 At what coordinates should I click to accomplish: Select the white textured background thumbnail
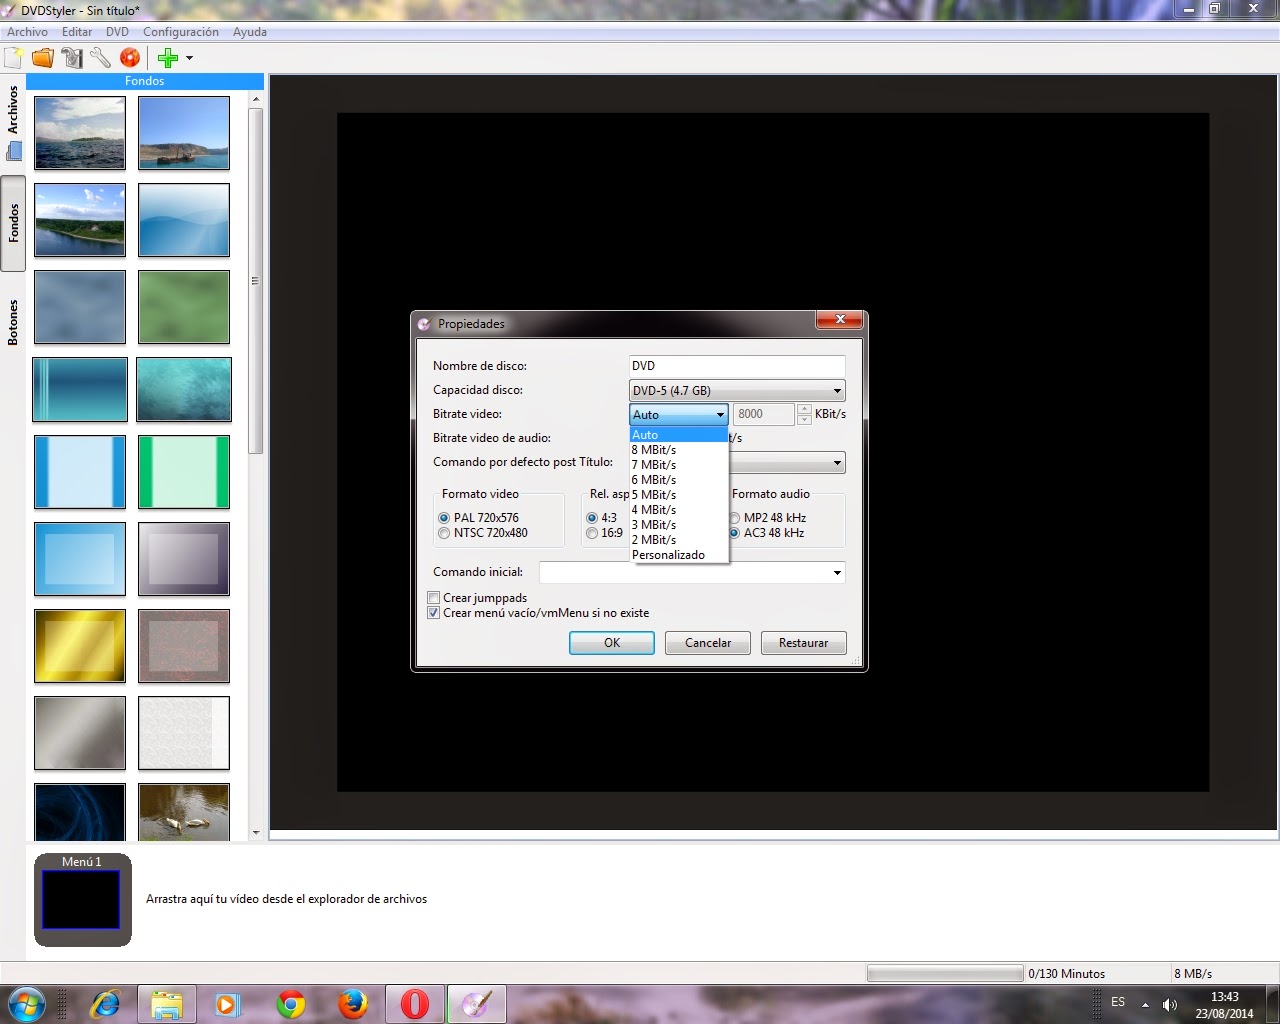pyautogui.click(x=184, y=733)
